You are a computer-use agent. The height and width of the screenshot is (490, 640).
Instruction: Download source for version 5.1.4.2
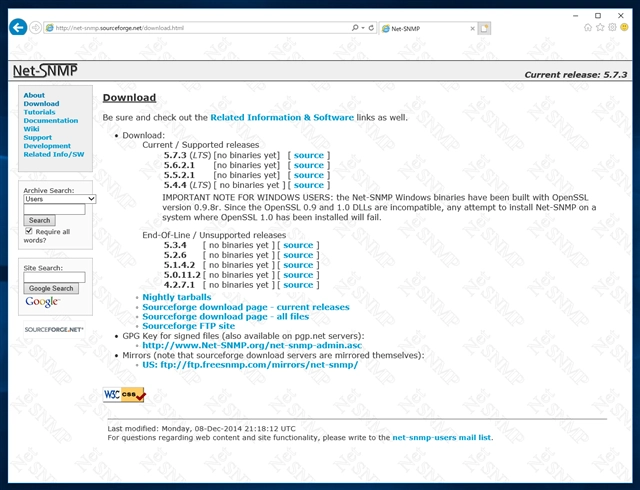coord(298,265)
